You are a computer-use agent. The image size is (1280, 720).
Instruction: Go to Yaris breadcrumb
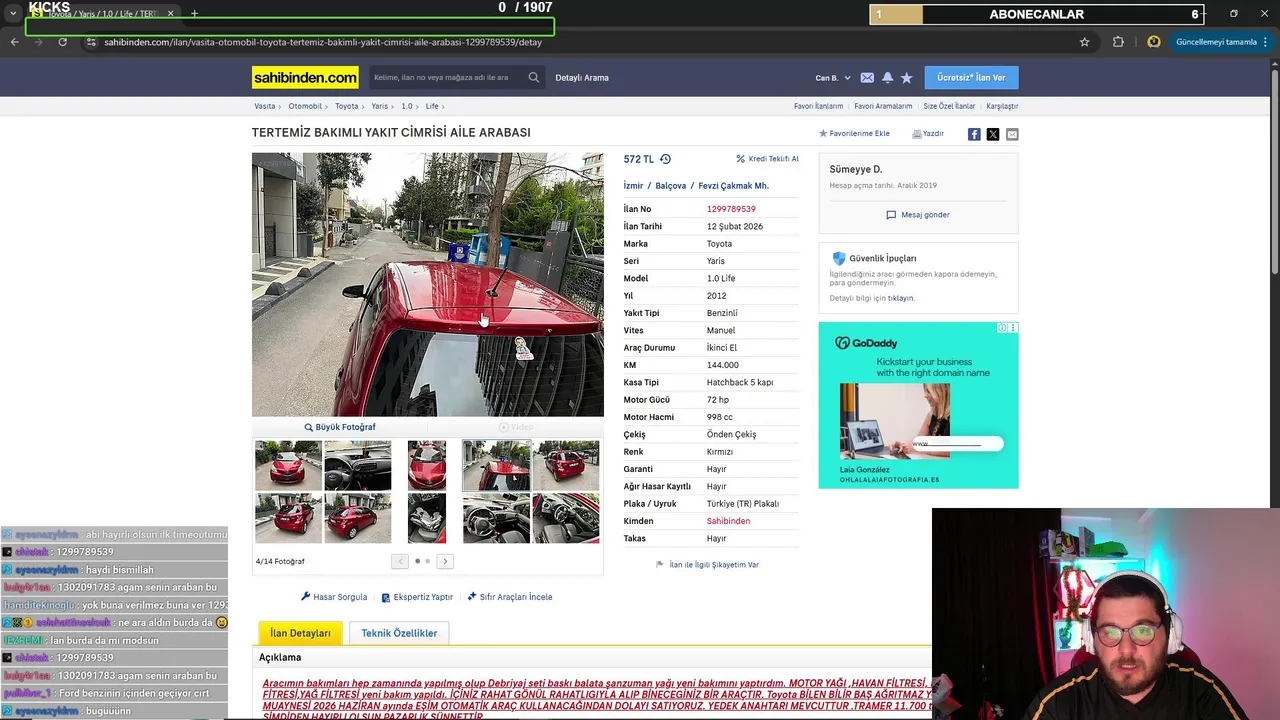[x=380, y=106]
